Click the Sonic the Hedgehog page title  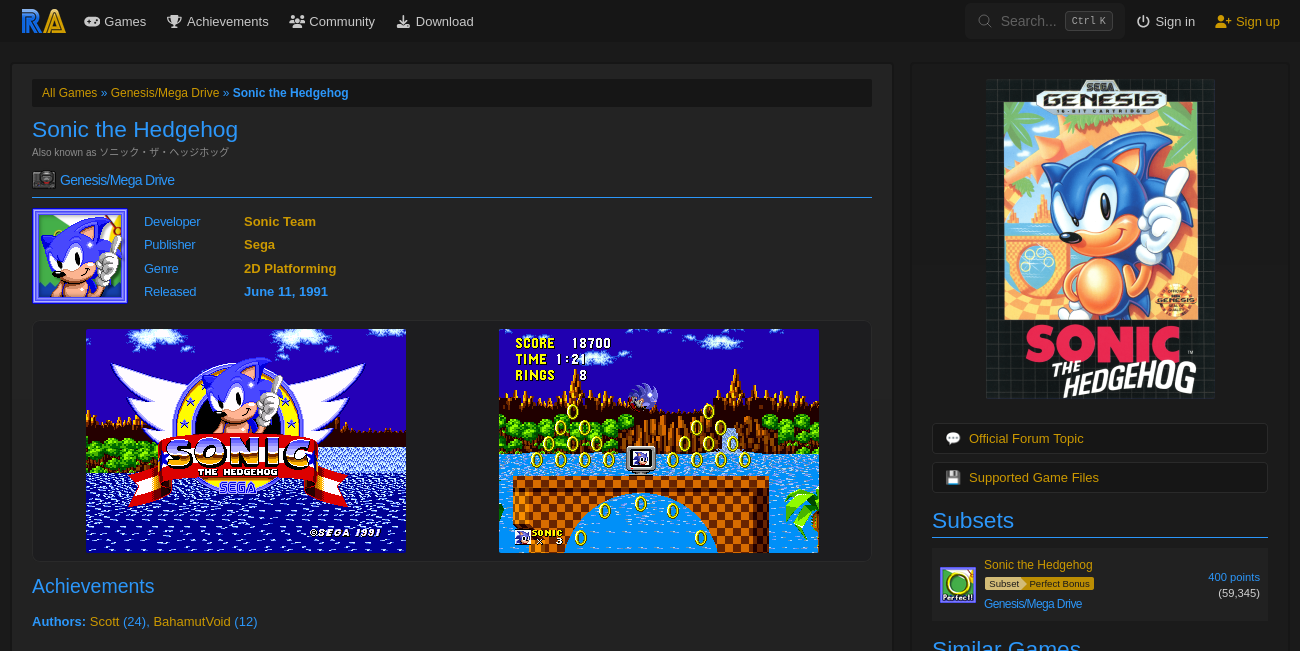(135, 130)
